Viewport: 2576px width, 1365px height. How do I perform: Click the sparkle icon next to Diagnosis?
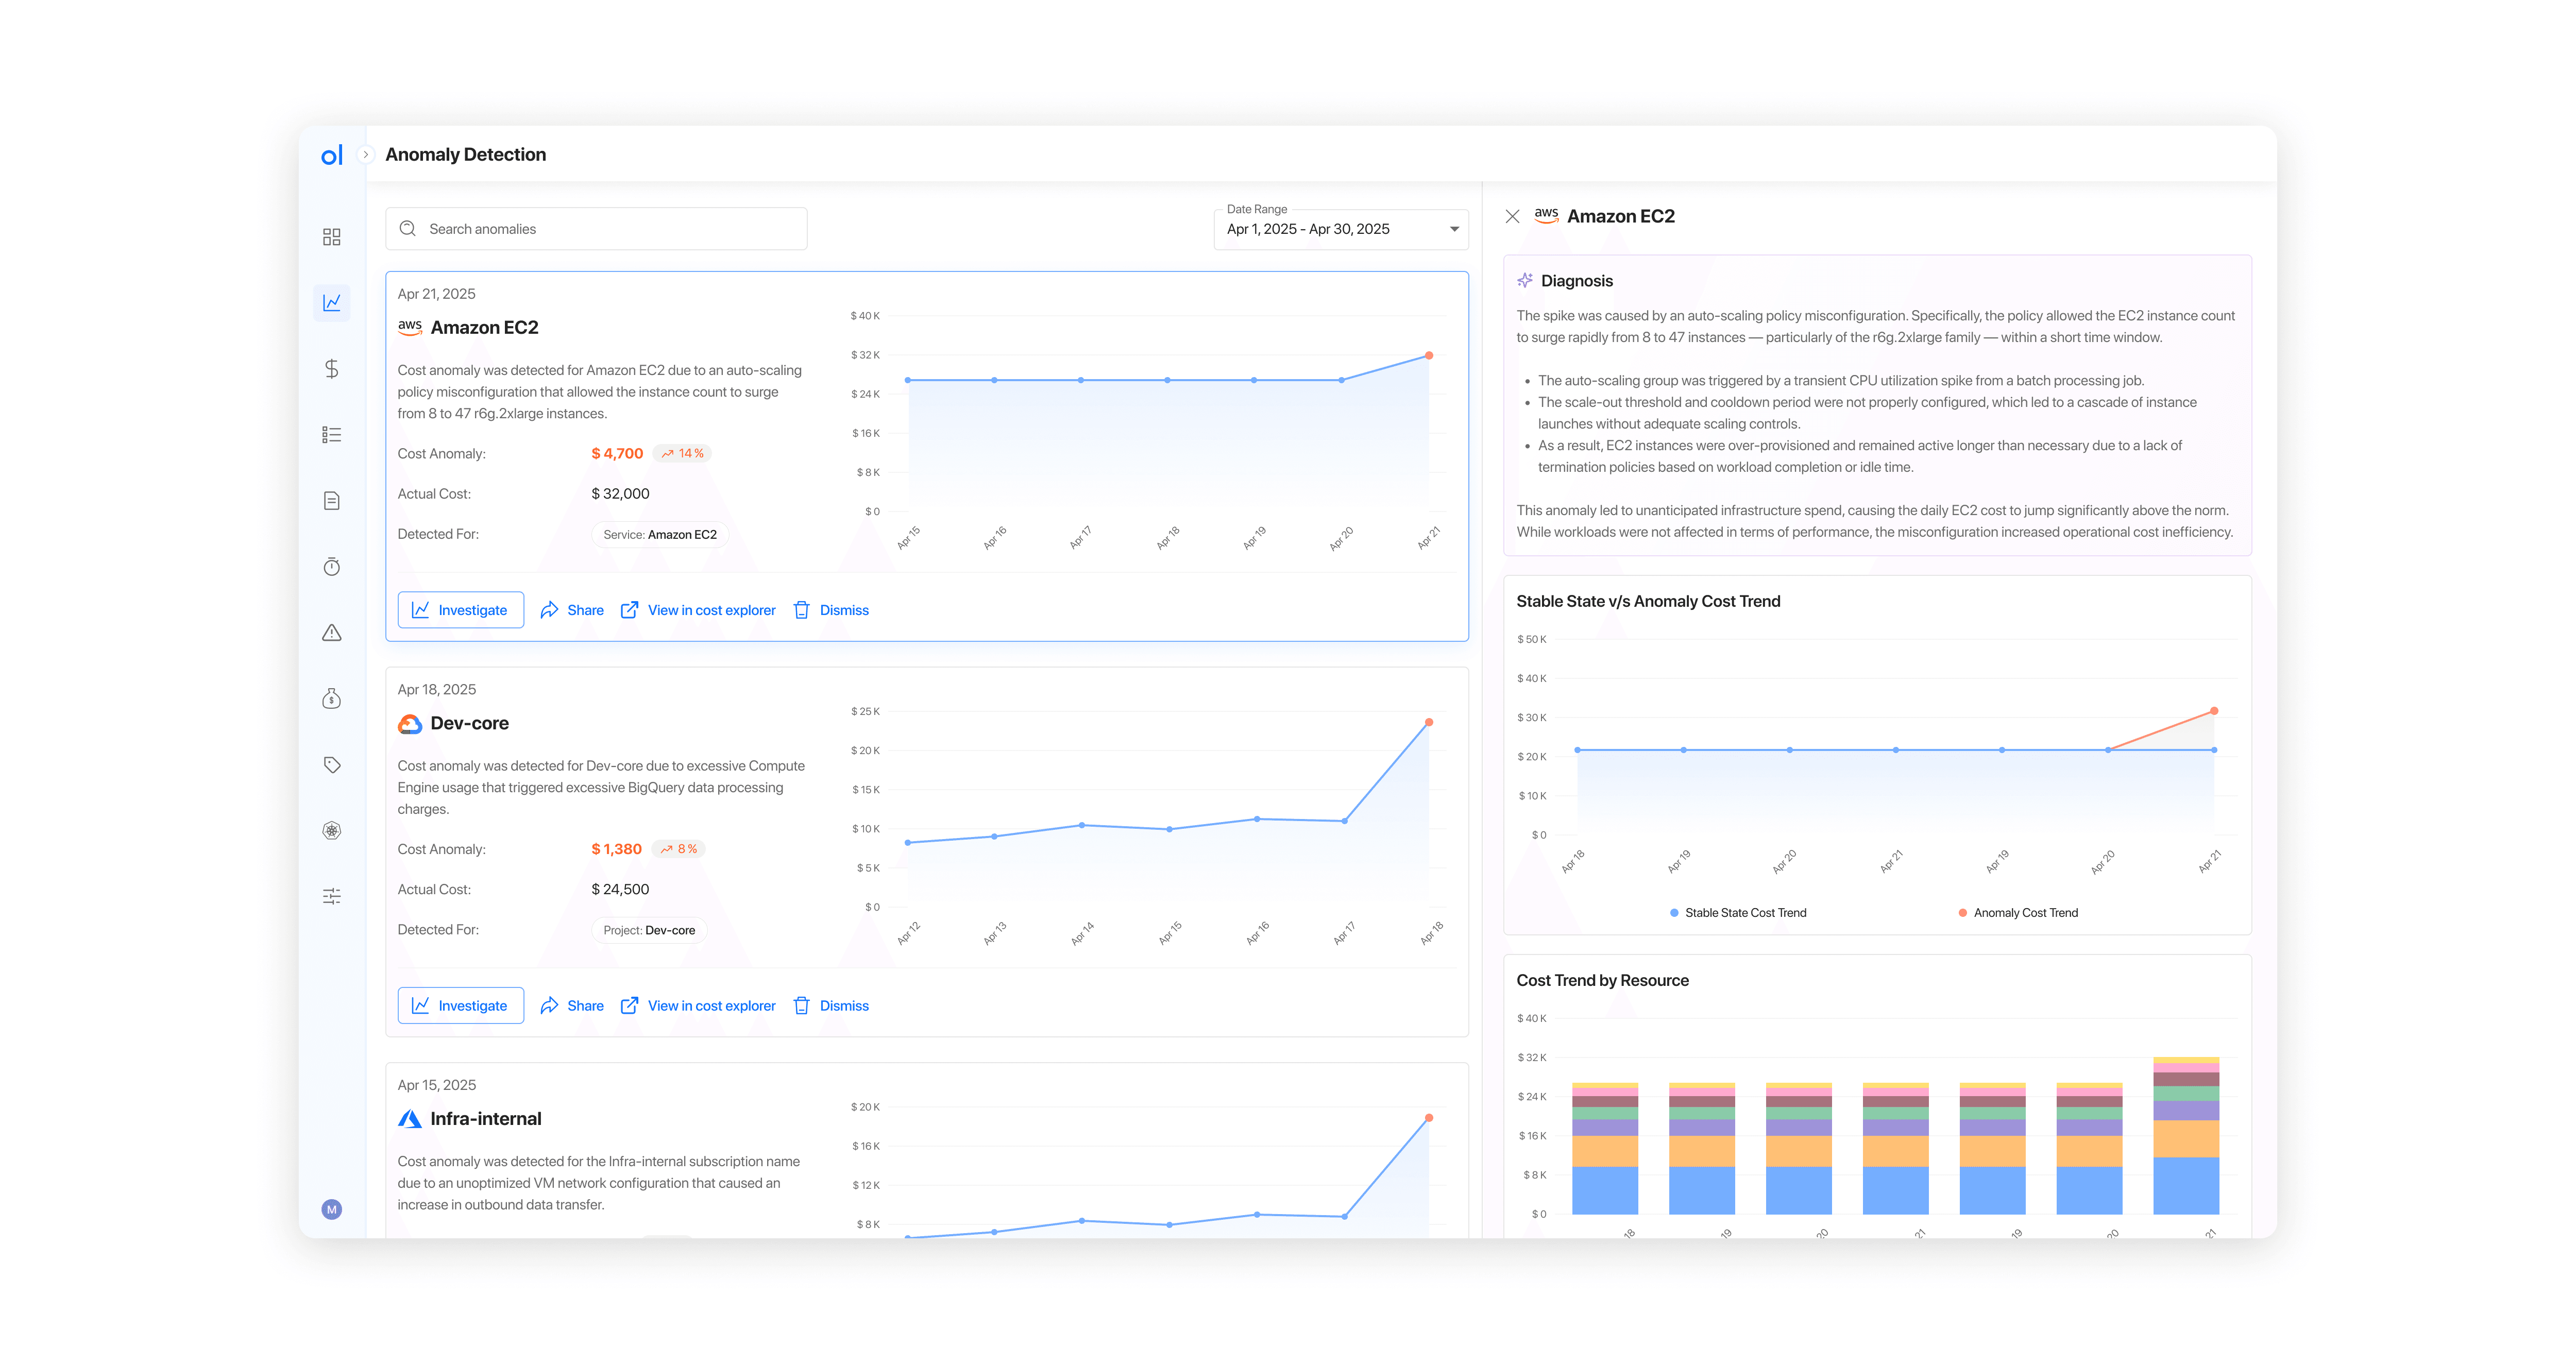(1525, 281)
